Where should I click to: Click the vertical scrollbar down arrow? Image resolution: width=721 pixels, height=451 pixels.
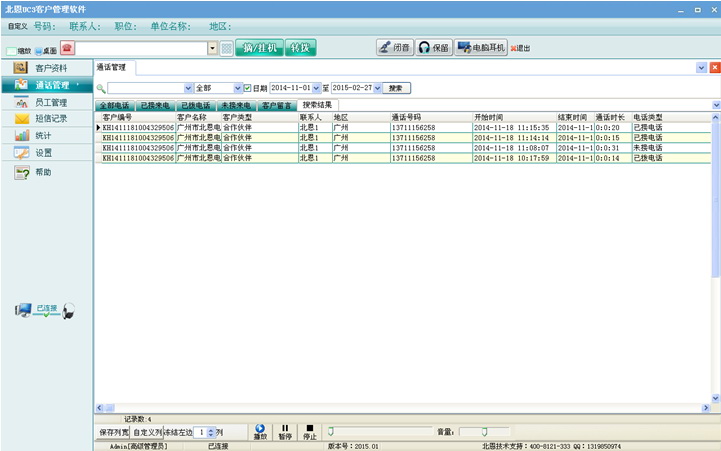coord(715,398)
